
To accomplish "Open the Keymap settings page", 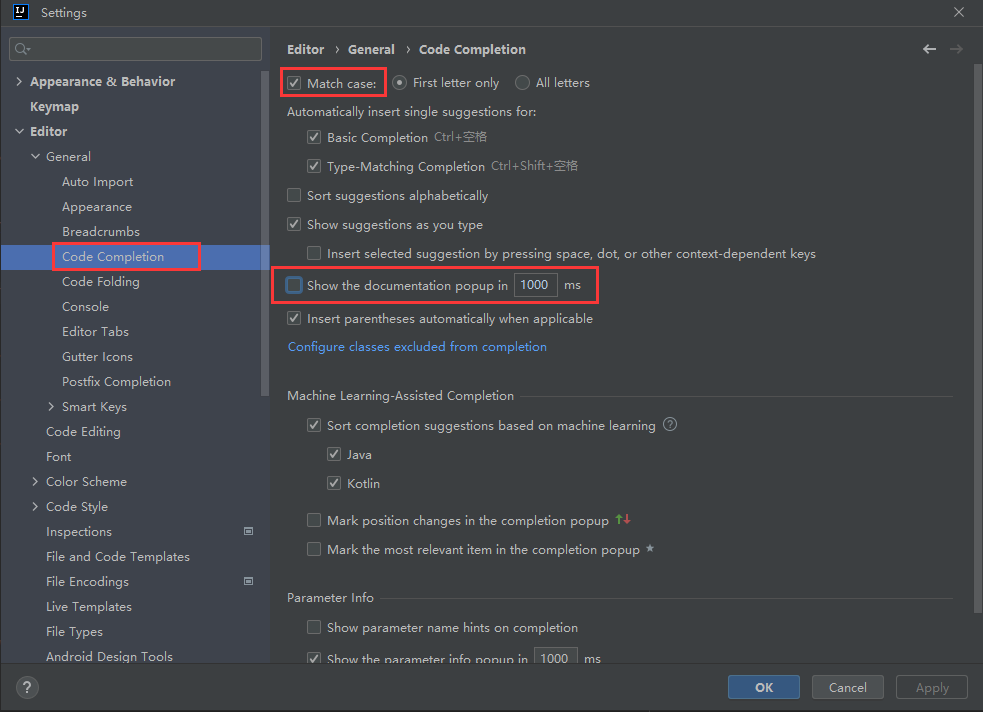I will point(55,107).
